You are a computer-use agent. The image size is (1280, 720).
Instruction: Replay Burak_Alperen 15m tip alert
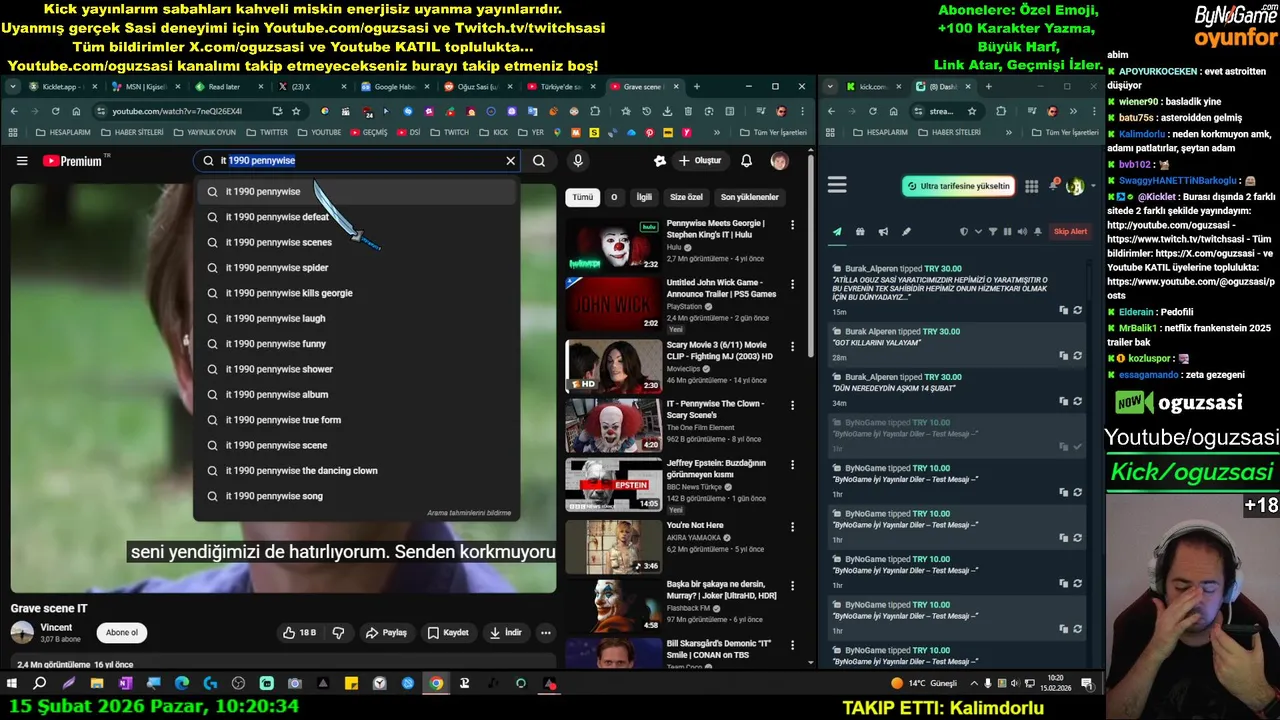click(x=1077, y=310)
